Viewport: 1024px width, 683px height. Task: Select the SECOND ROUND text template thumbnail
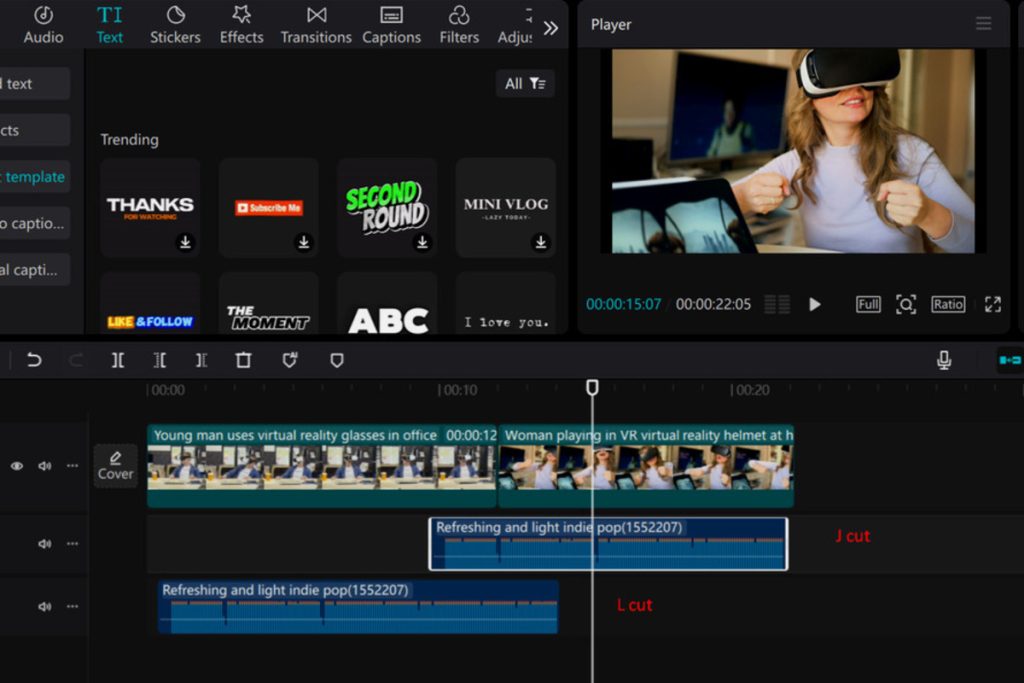point(387,207)
